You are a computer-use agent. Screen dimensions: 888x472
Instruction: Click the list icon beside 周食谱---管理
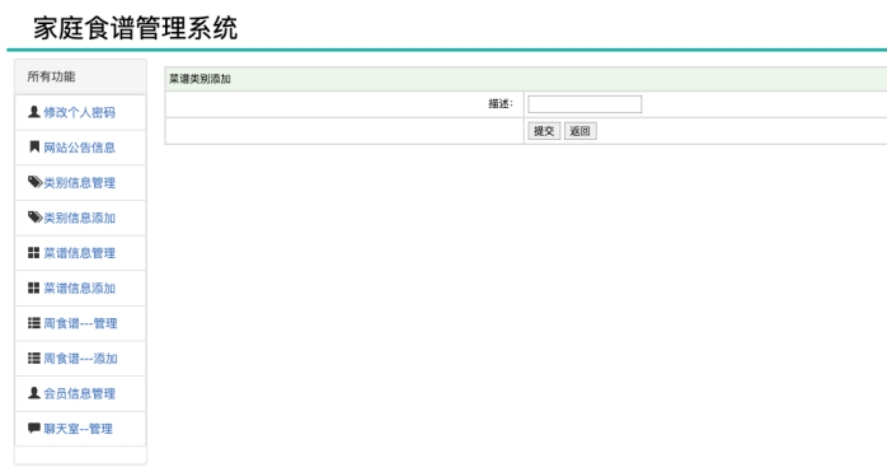34,323
